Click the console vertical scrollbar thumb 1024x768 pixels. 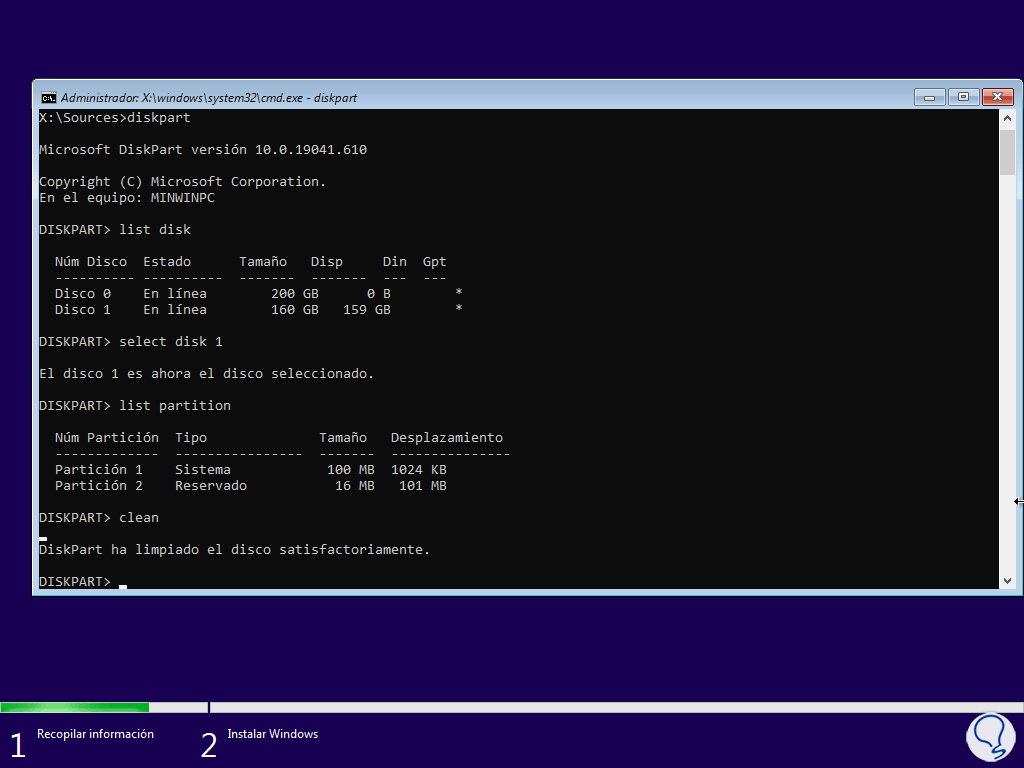(1007, 152)
